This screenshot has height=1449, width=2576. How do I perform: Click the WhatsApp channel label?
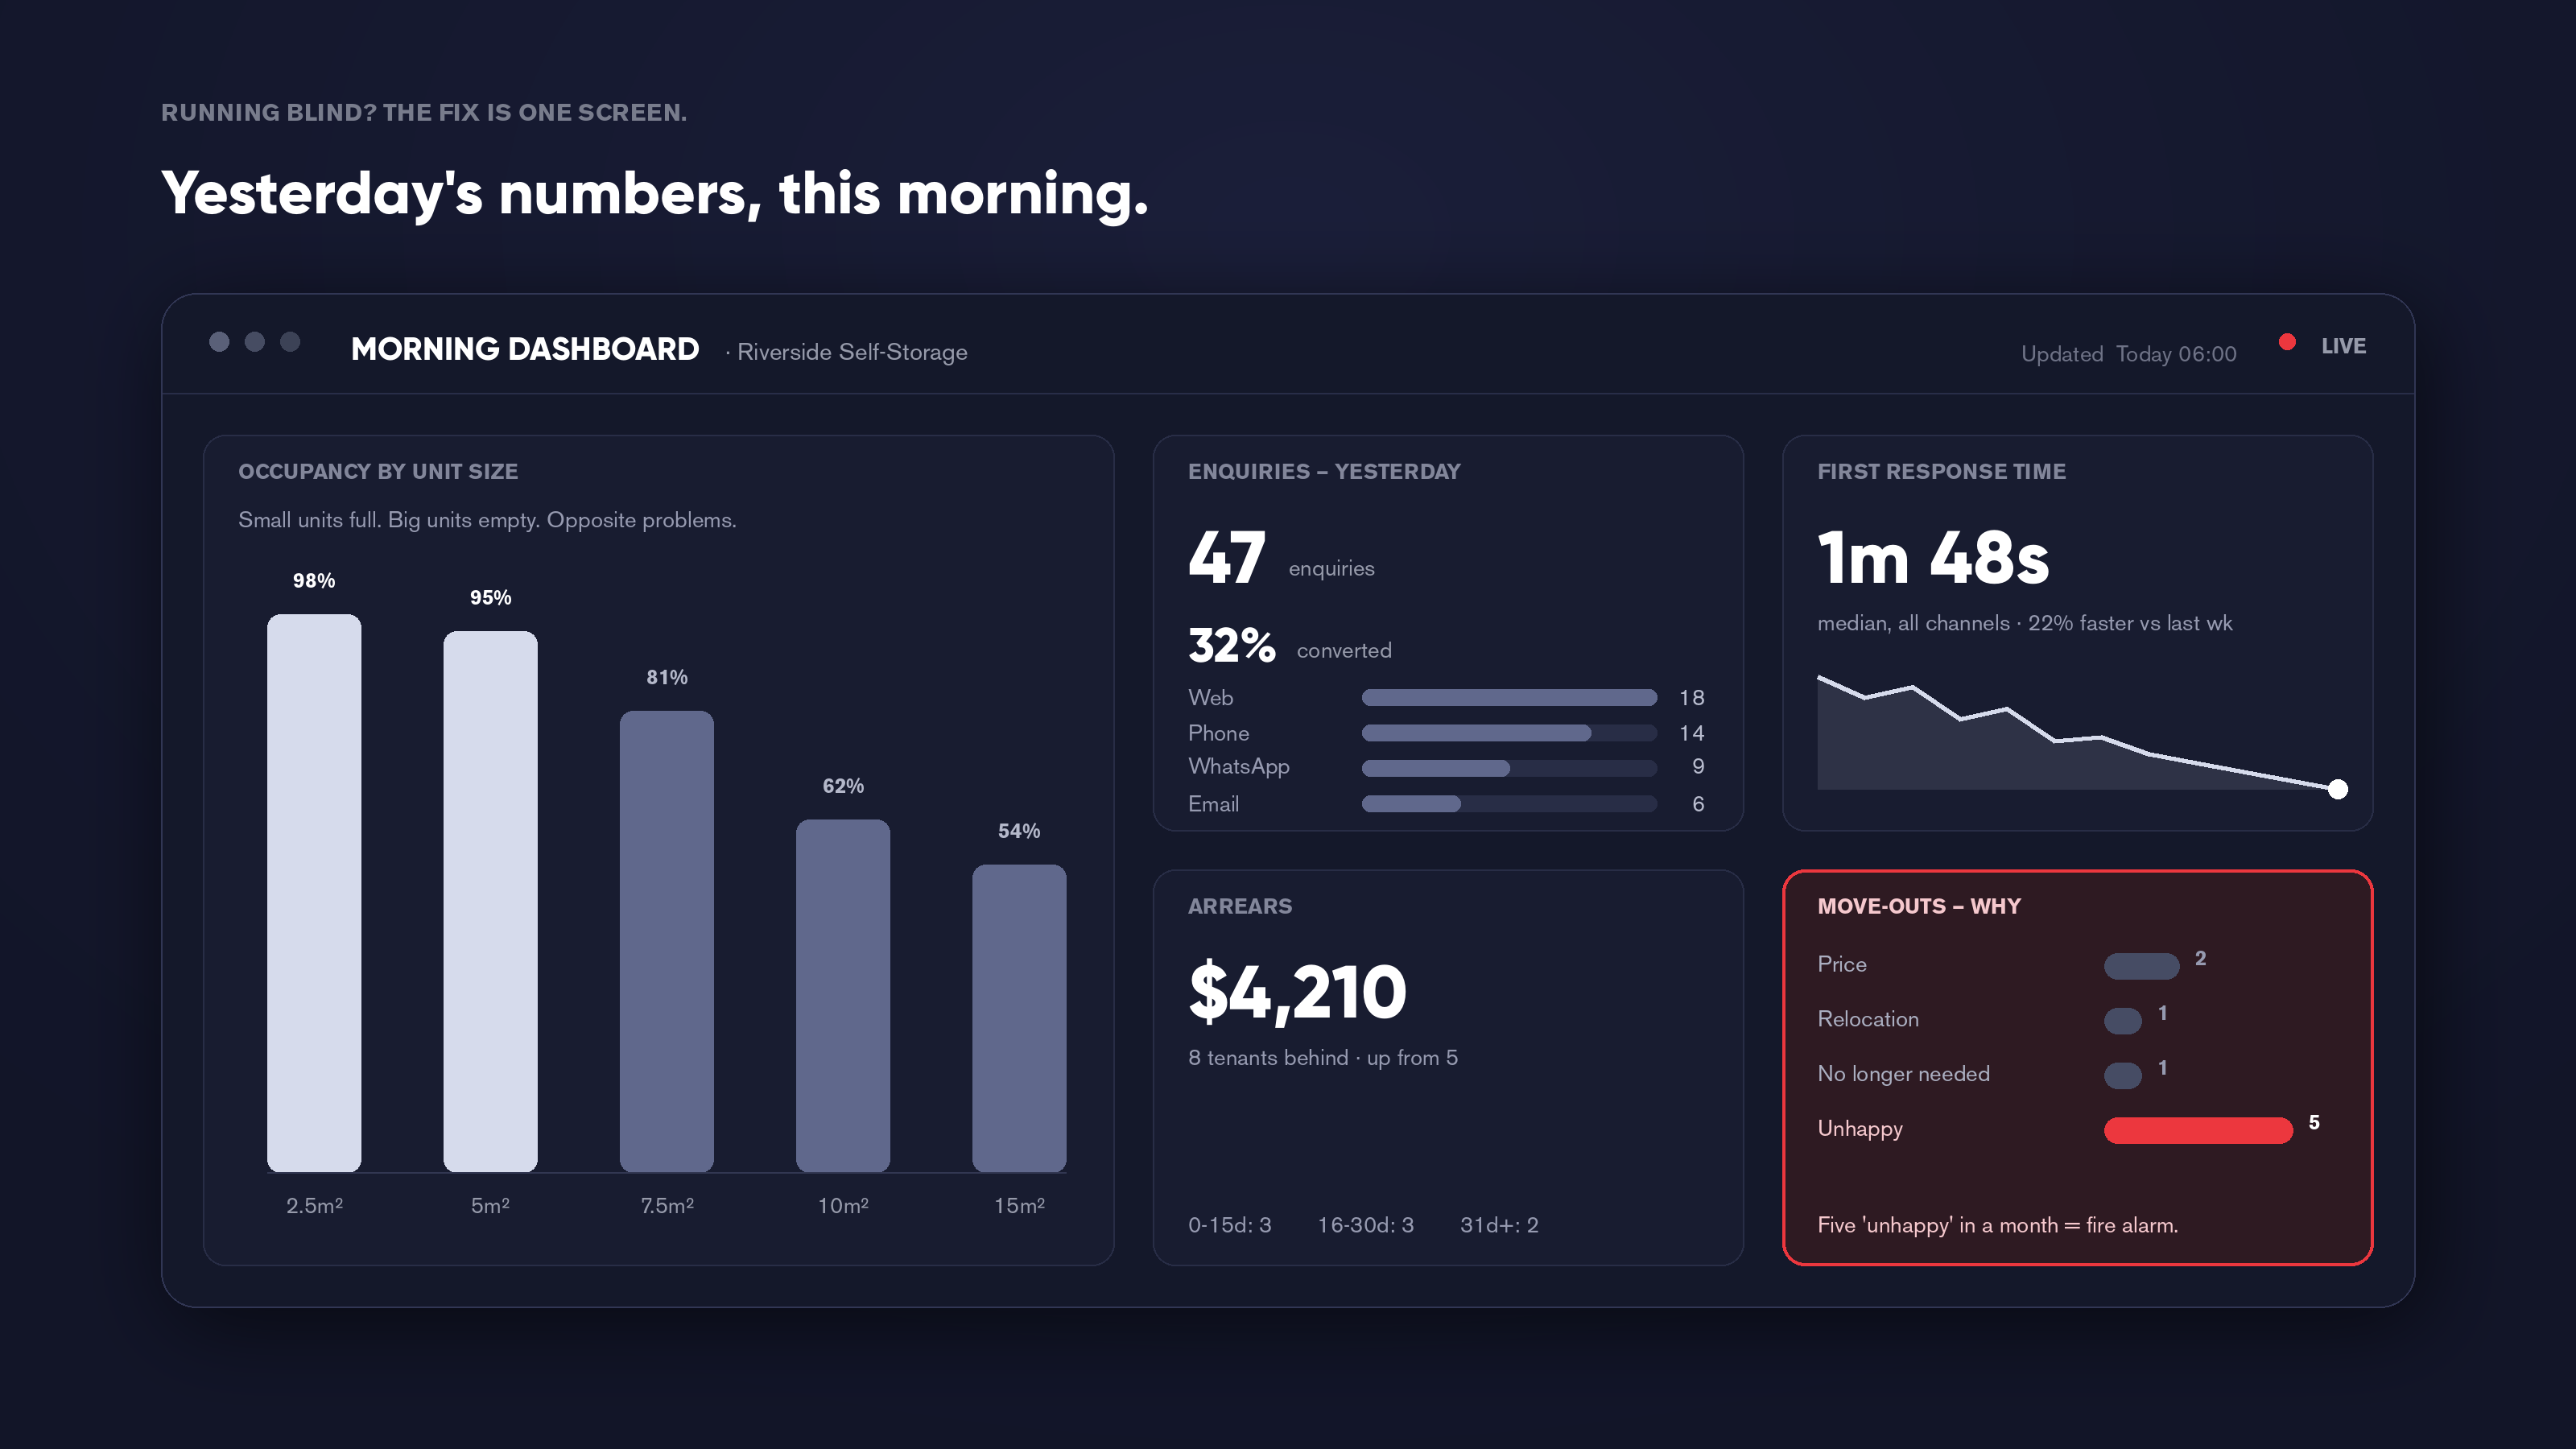1238,767
